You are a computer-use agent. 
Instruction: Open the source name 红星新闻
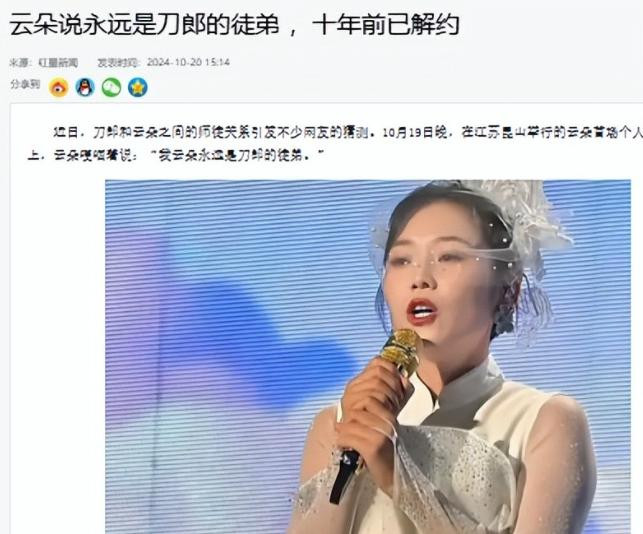pyautogui.click(x=58, y=62)
